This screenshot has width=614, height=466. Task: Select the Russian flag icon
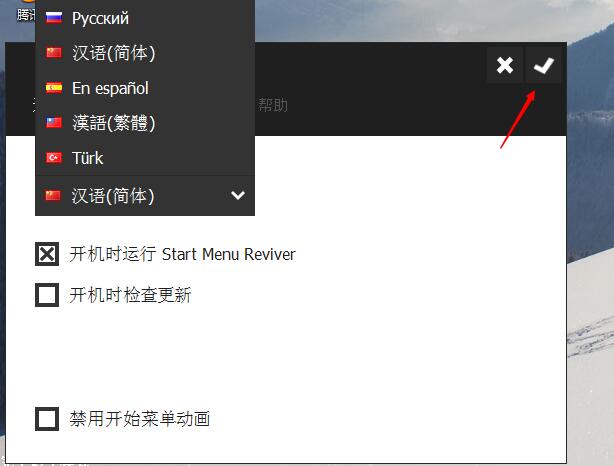coord(54,18)
